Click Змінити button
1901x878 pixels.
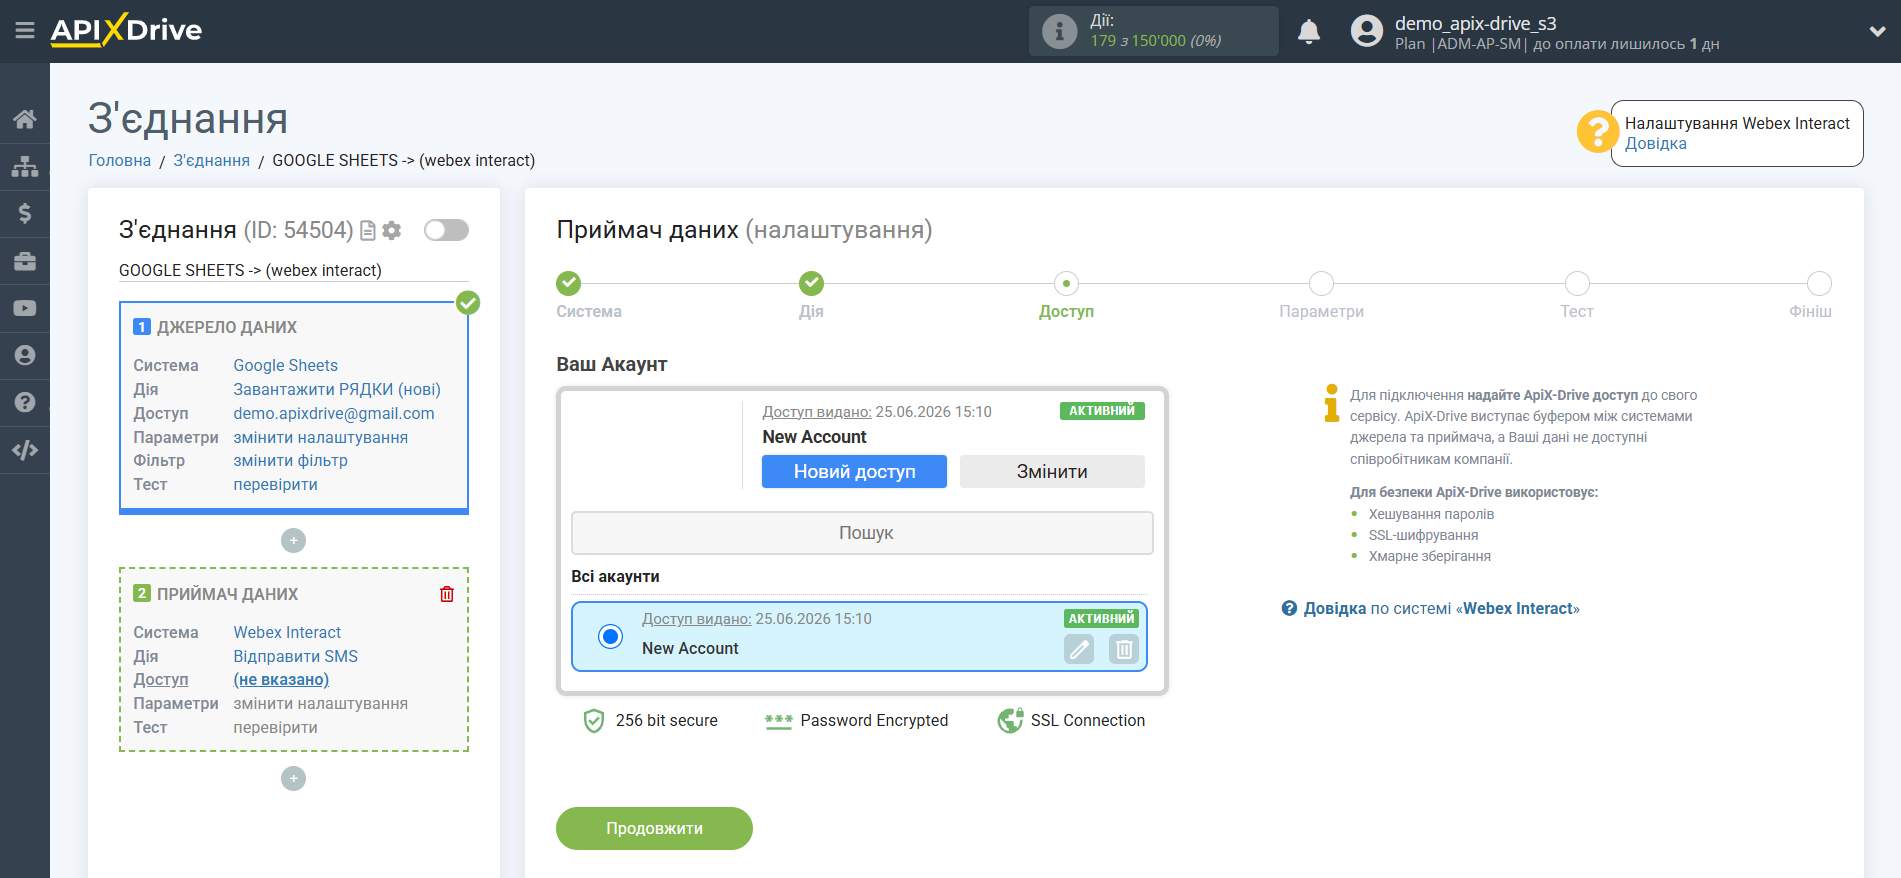pos(1052,472)
